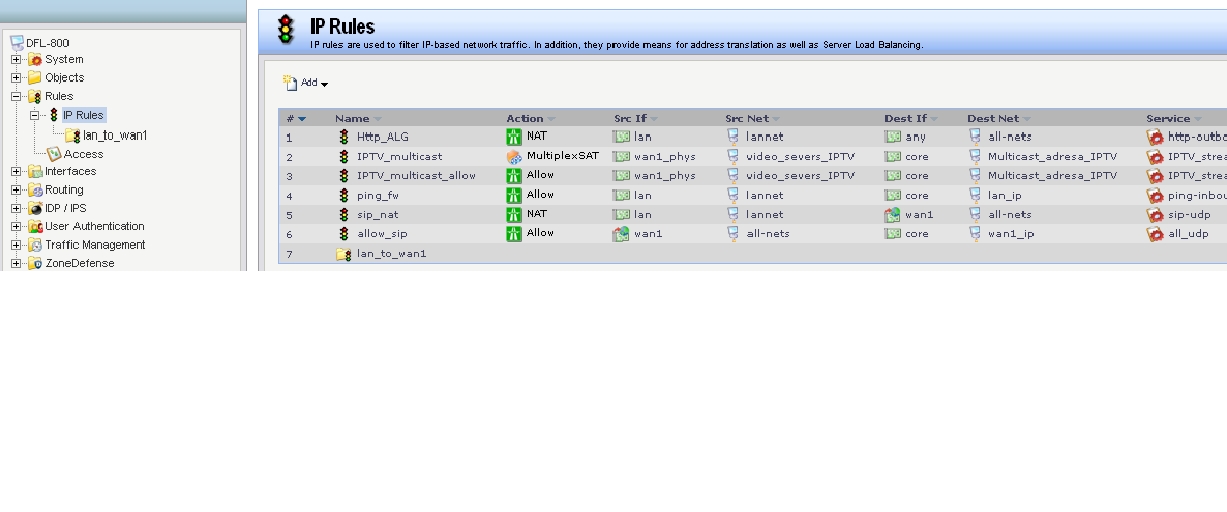Click the large IP Rules traffic-light header icon
1227x512 pixels.
point(286,30)
